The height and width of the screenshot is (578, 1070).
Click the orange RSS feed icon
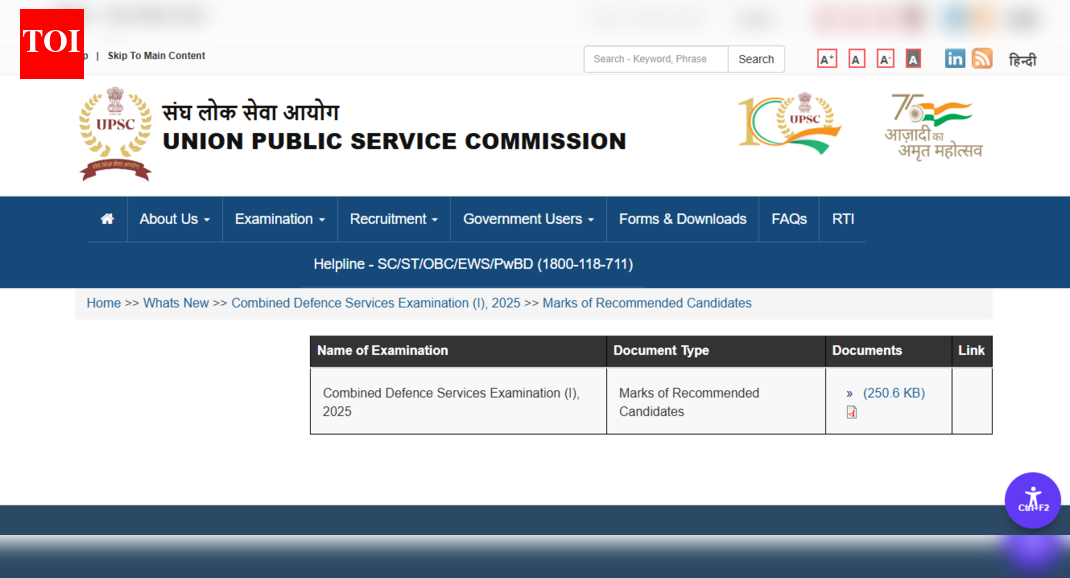[x=982, y=59]
